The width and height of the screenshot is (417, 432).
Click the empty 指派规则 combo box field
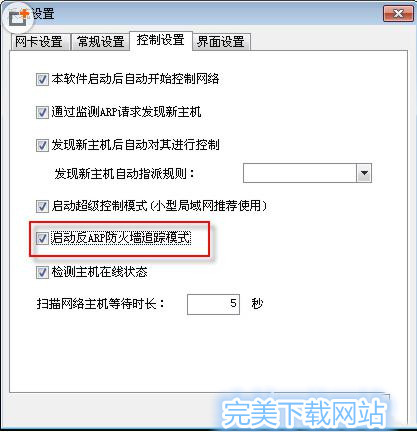[300, 173]
